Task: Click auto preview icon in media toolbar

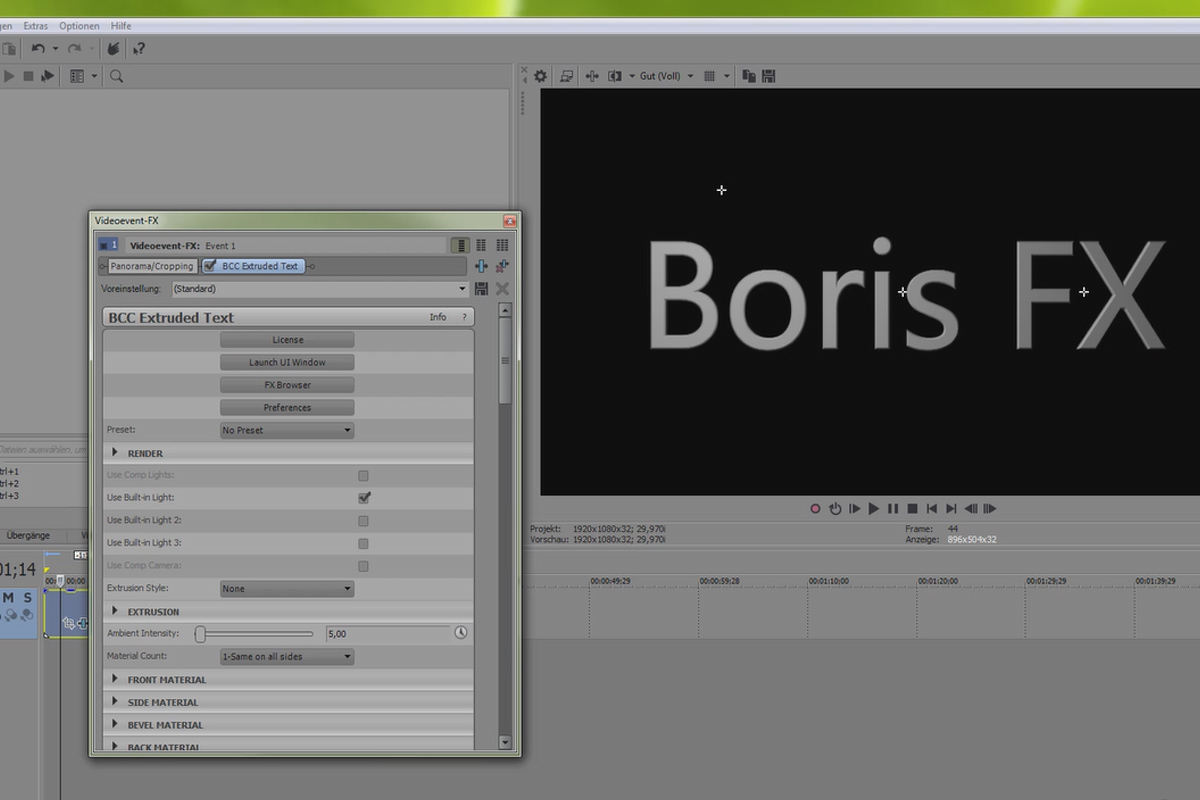Action: (x=47, y=76)
